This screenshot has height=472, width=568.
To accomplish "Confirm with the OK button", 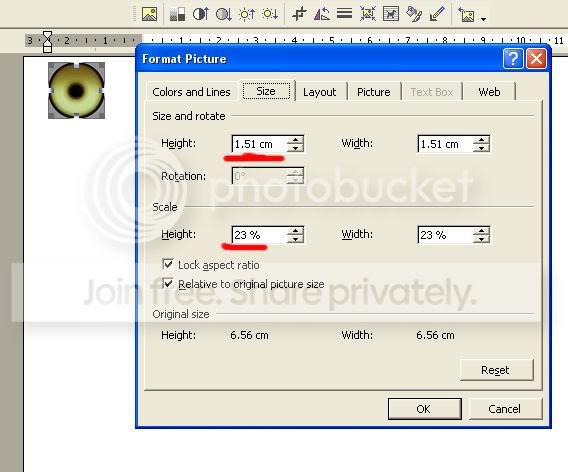I will (424, 409).
